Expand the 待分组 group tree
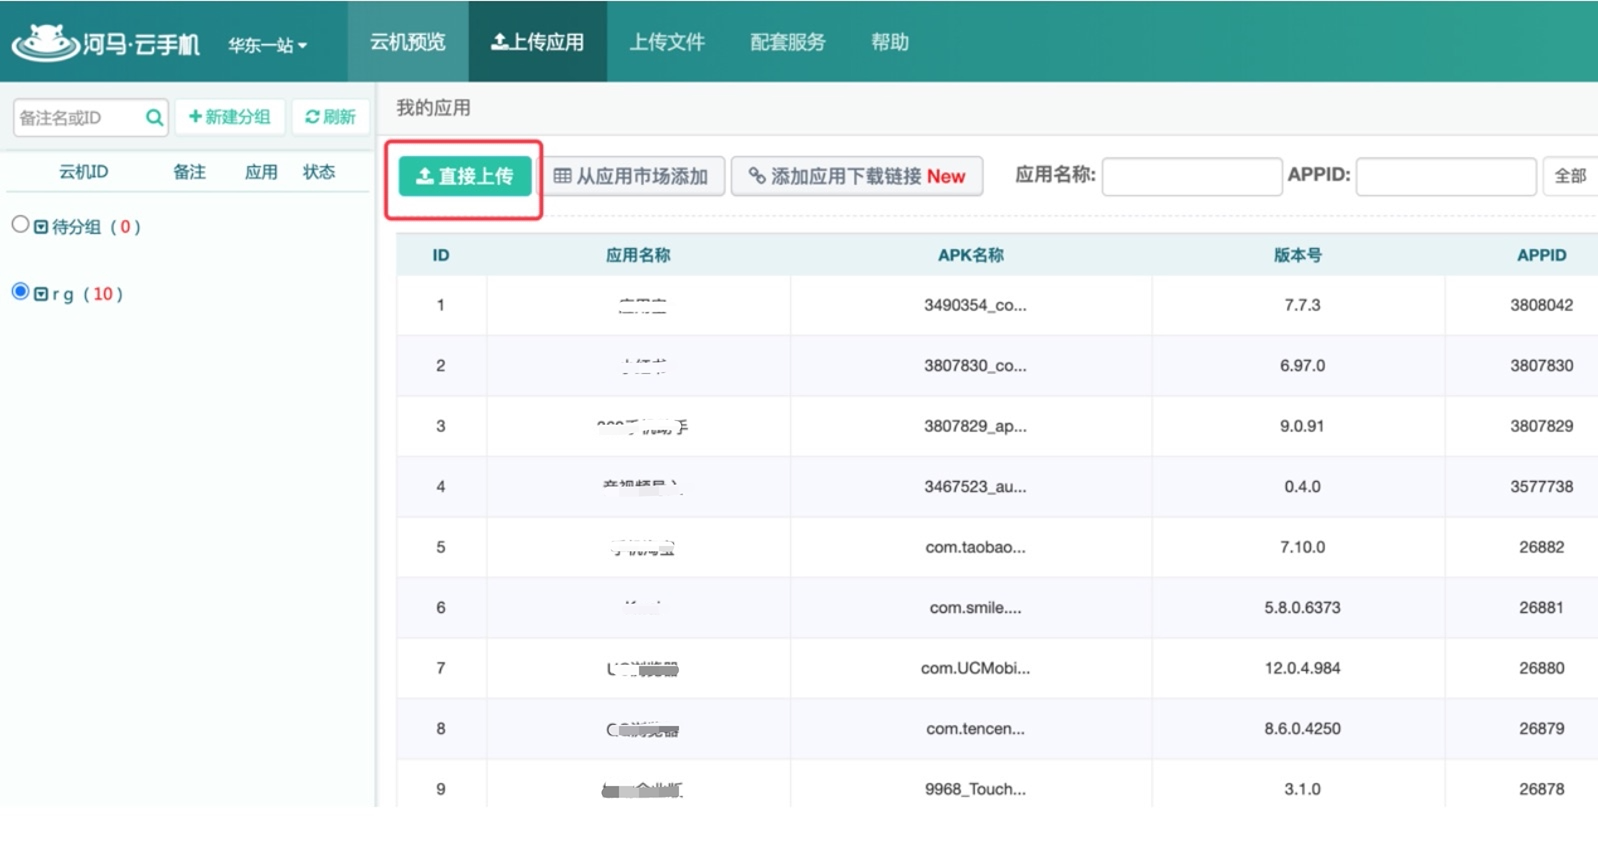Viewport: 1598px width, 852px height. click(x=41, y=227)
